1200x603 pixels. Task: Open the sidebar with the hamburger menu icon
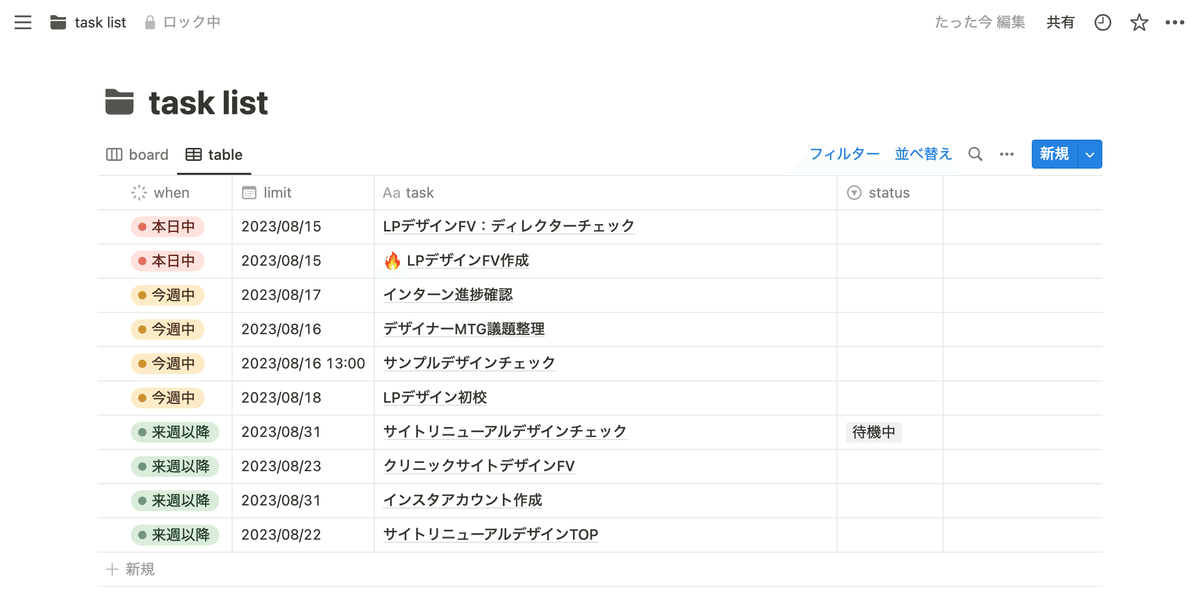(x=22, y=22)
